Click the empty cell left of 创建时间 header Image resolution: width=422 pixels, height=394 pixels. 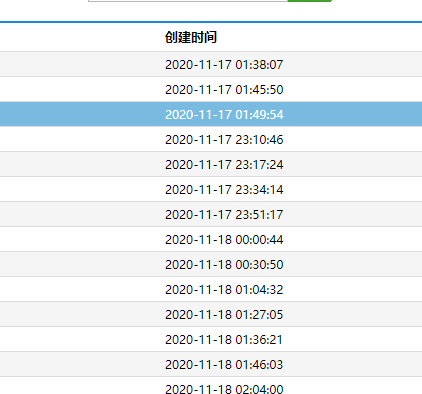(80, 37)
